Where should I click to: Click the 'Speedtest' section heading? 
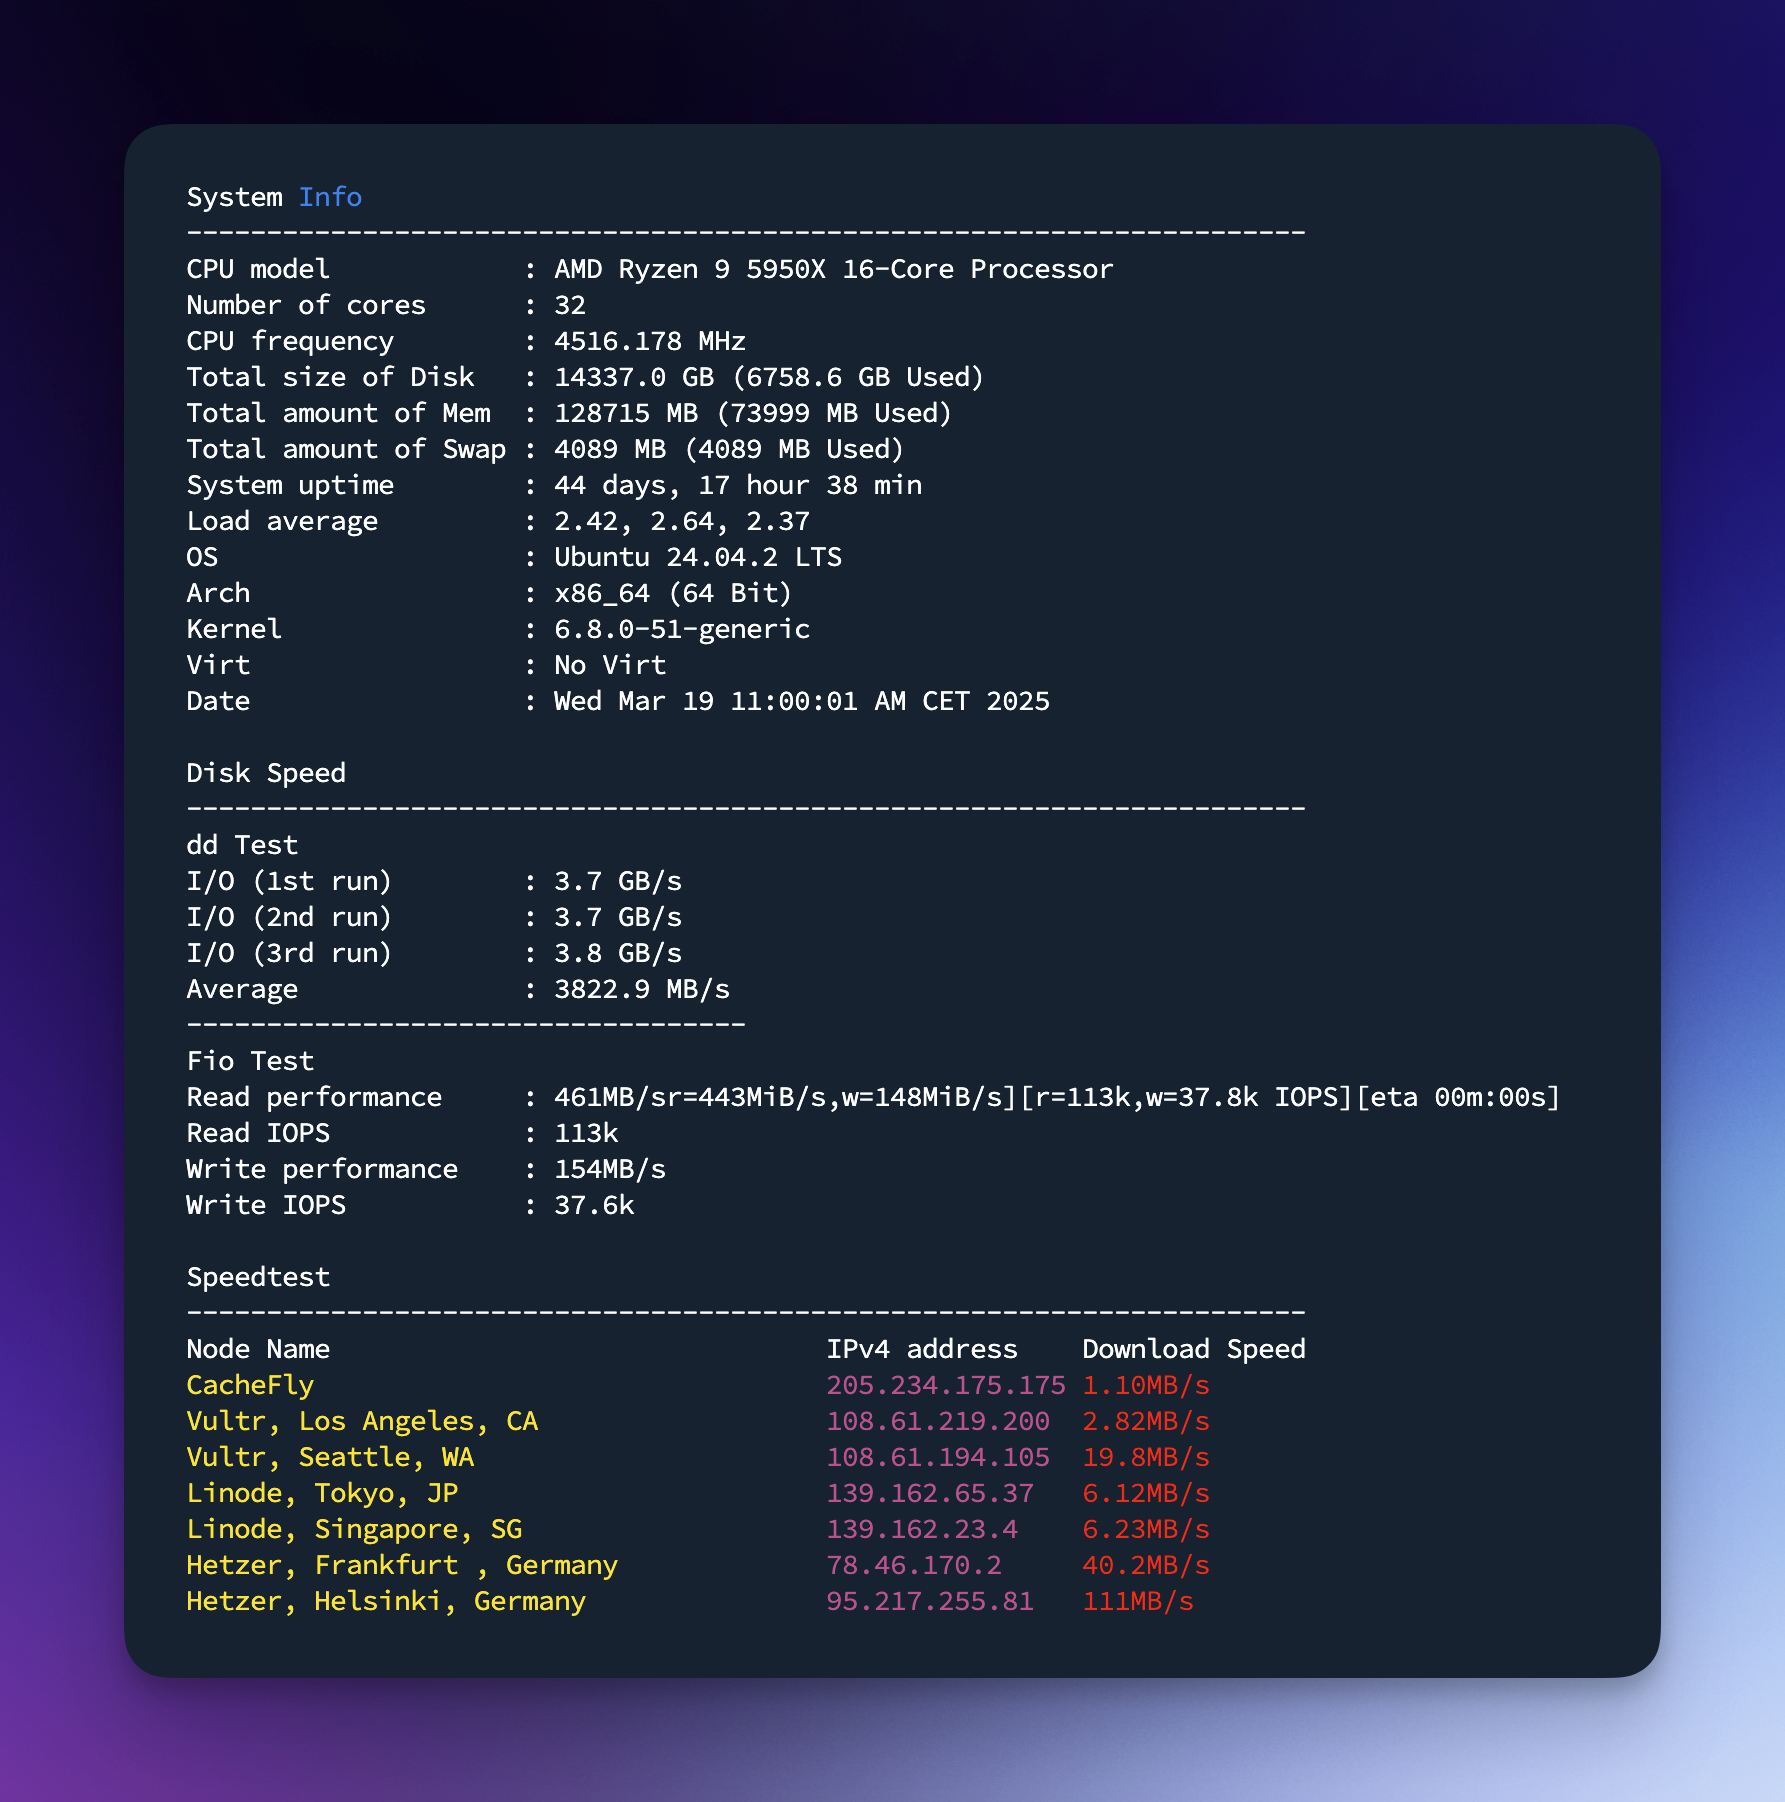(258, 1277)
